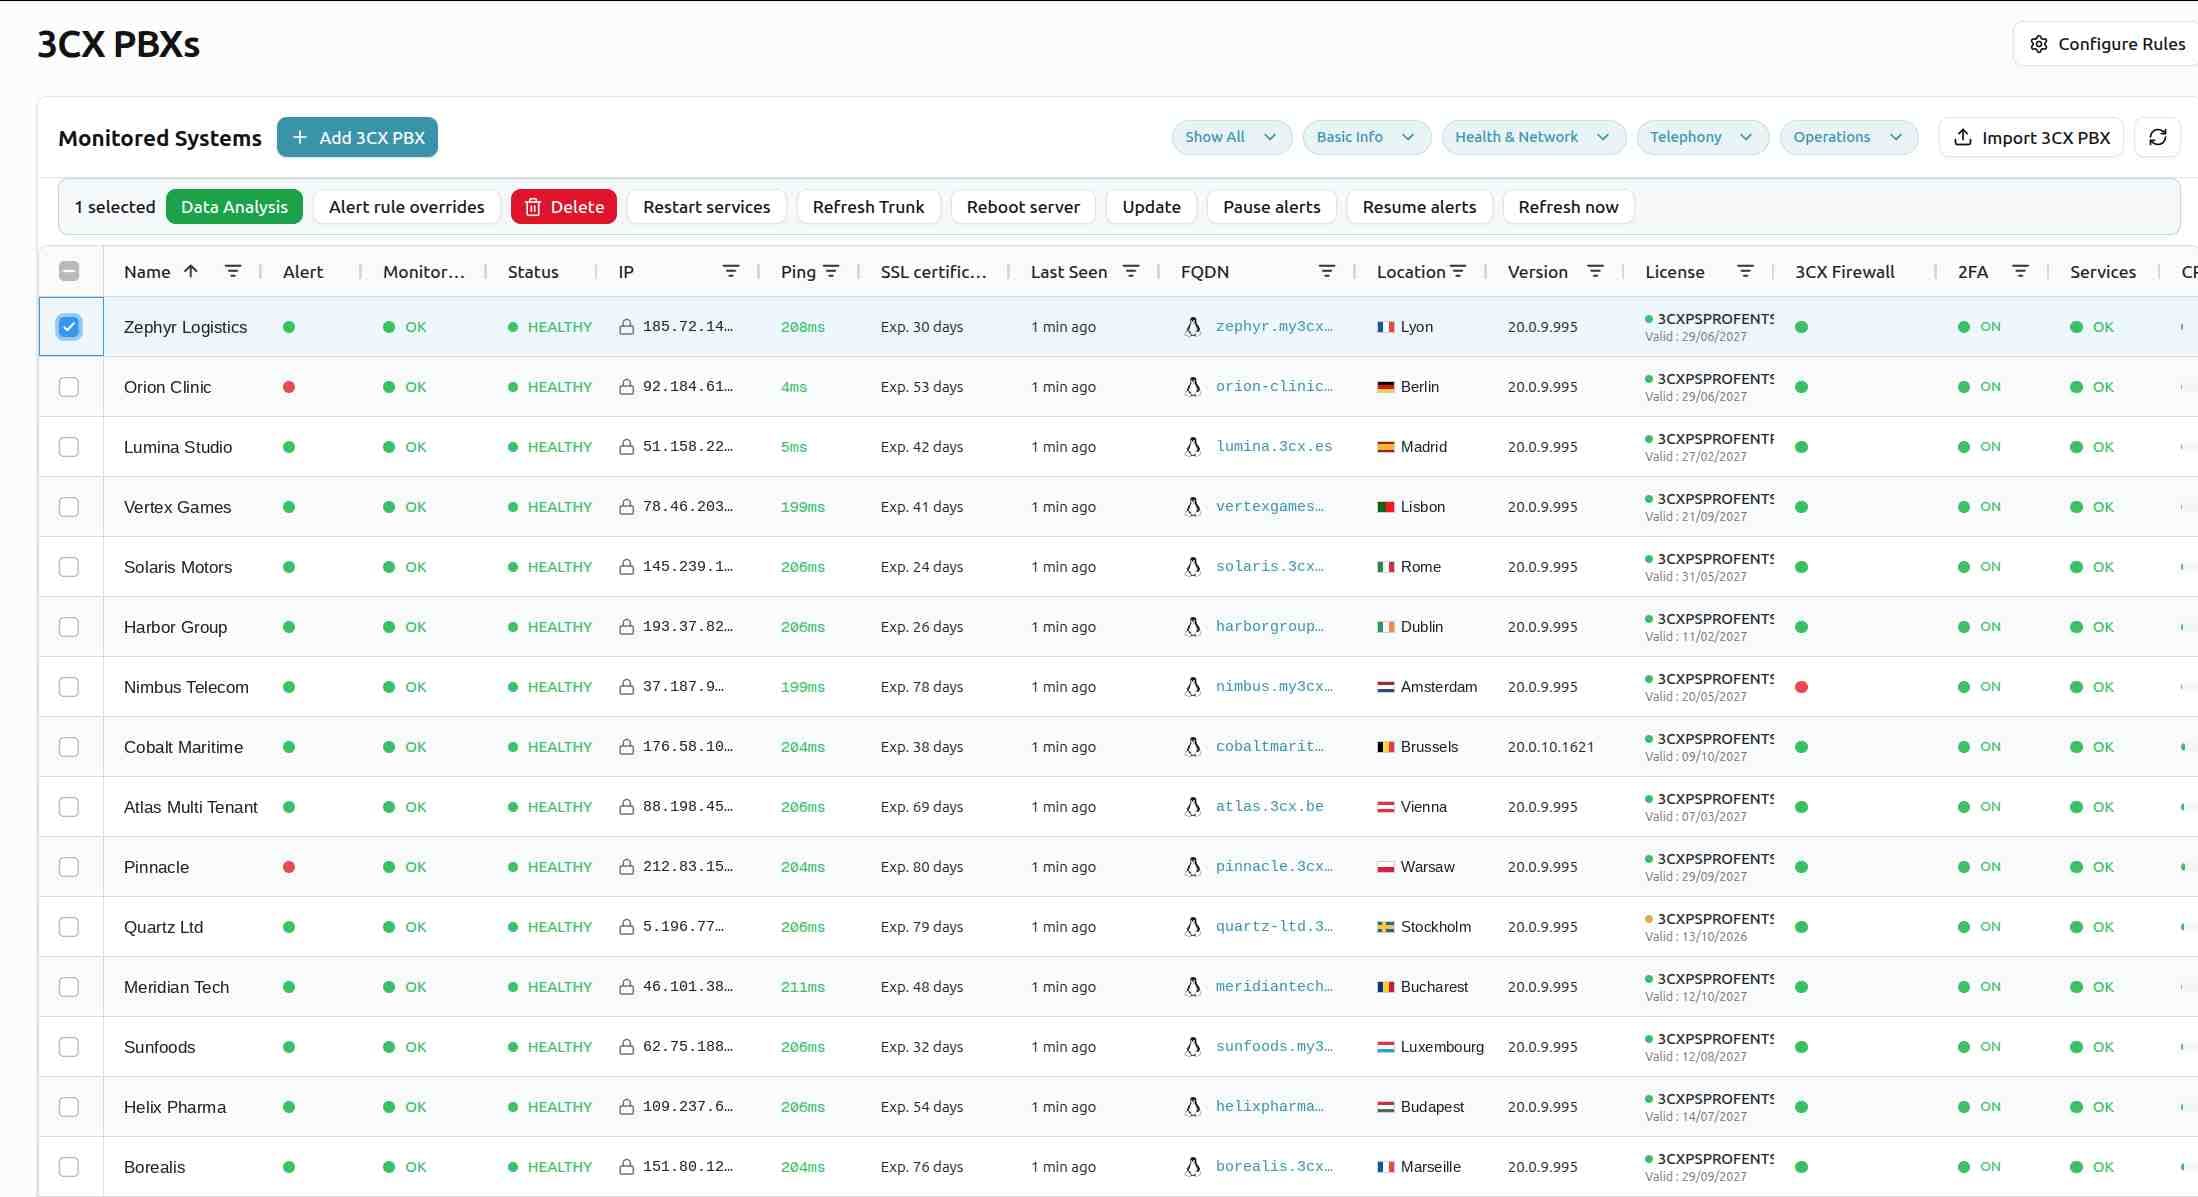2198x1197 pixels.
Task: Toggle the select-all checkbox in header
Action: (69, 271)
